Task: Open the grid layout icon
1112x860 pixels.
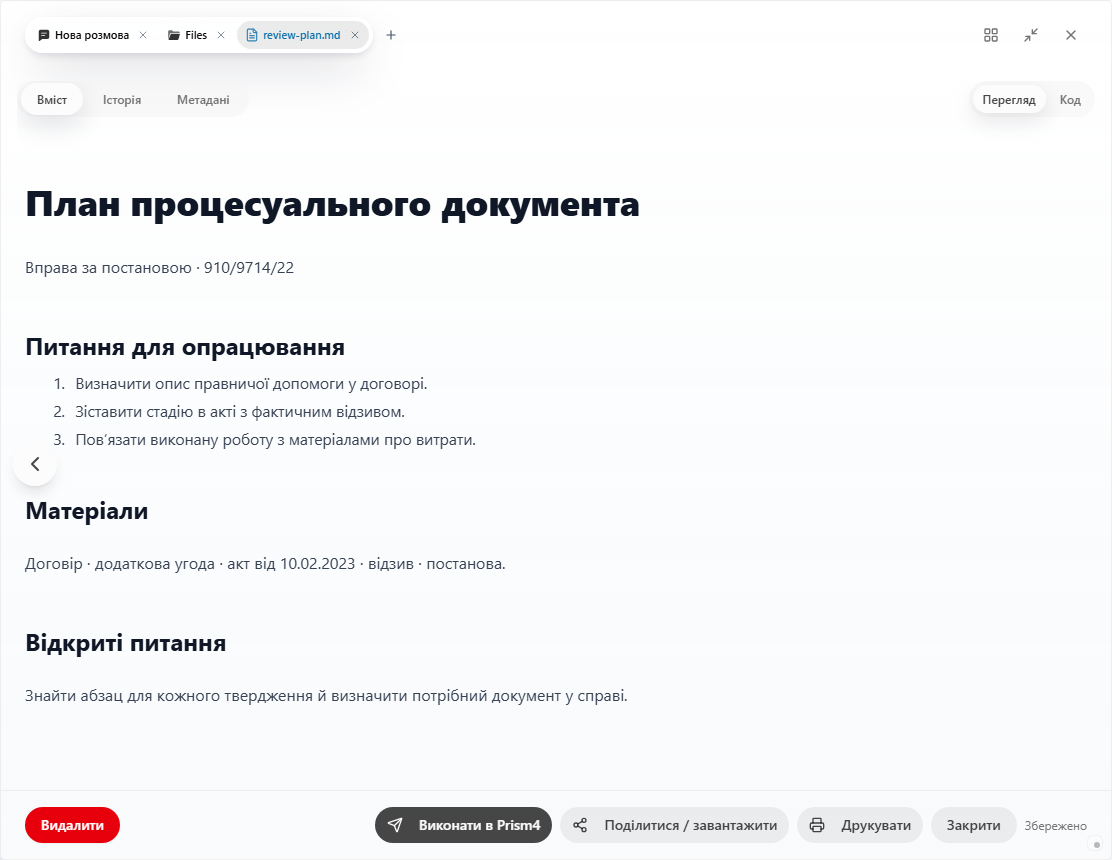Action: [x=991, y=35]
